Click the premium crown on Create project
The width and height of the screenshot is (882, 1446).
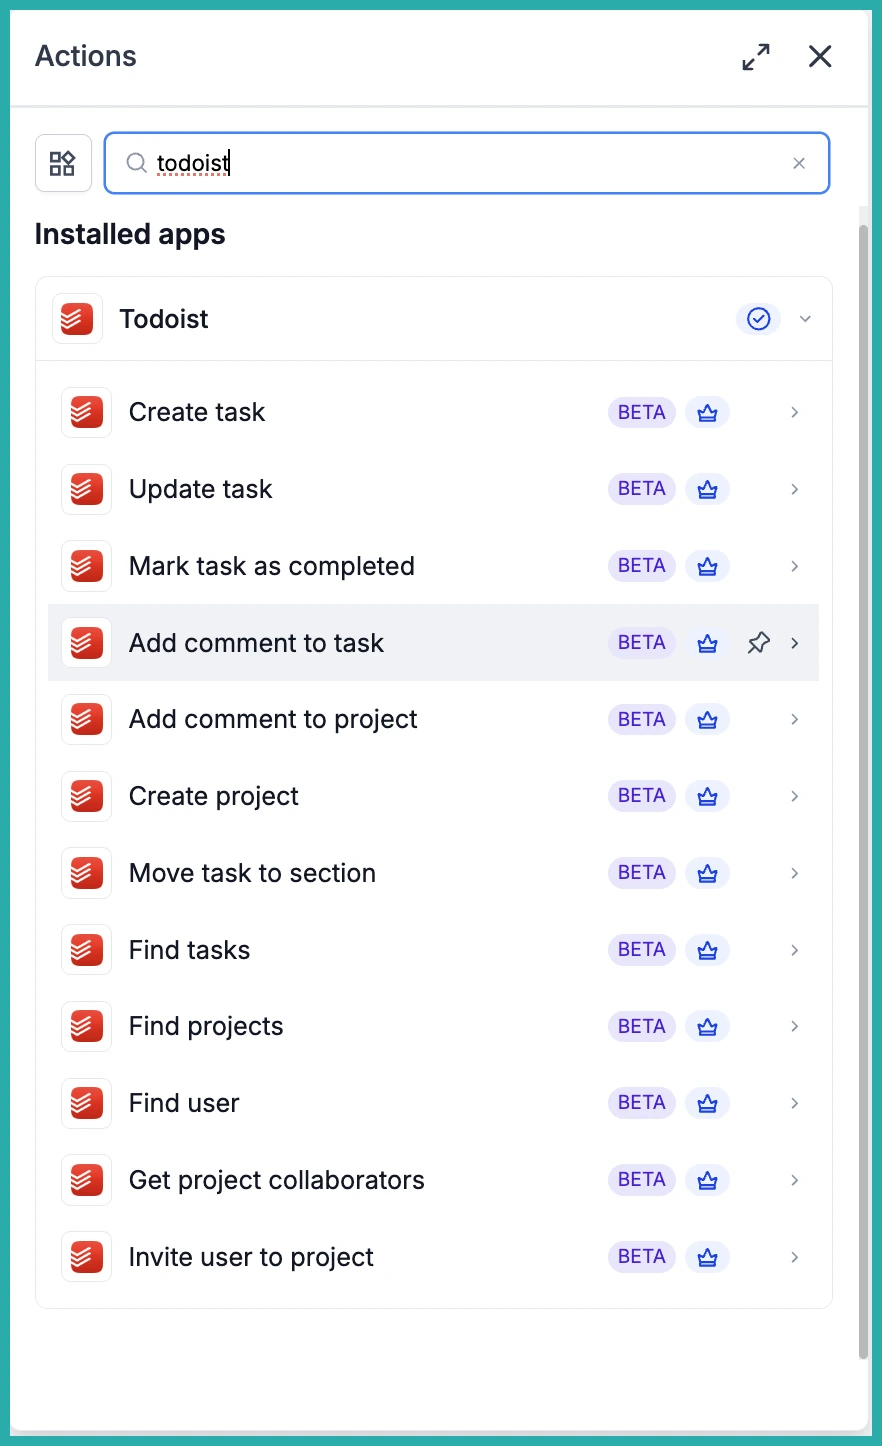tap(707, 796)
